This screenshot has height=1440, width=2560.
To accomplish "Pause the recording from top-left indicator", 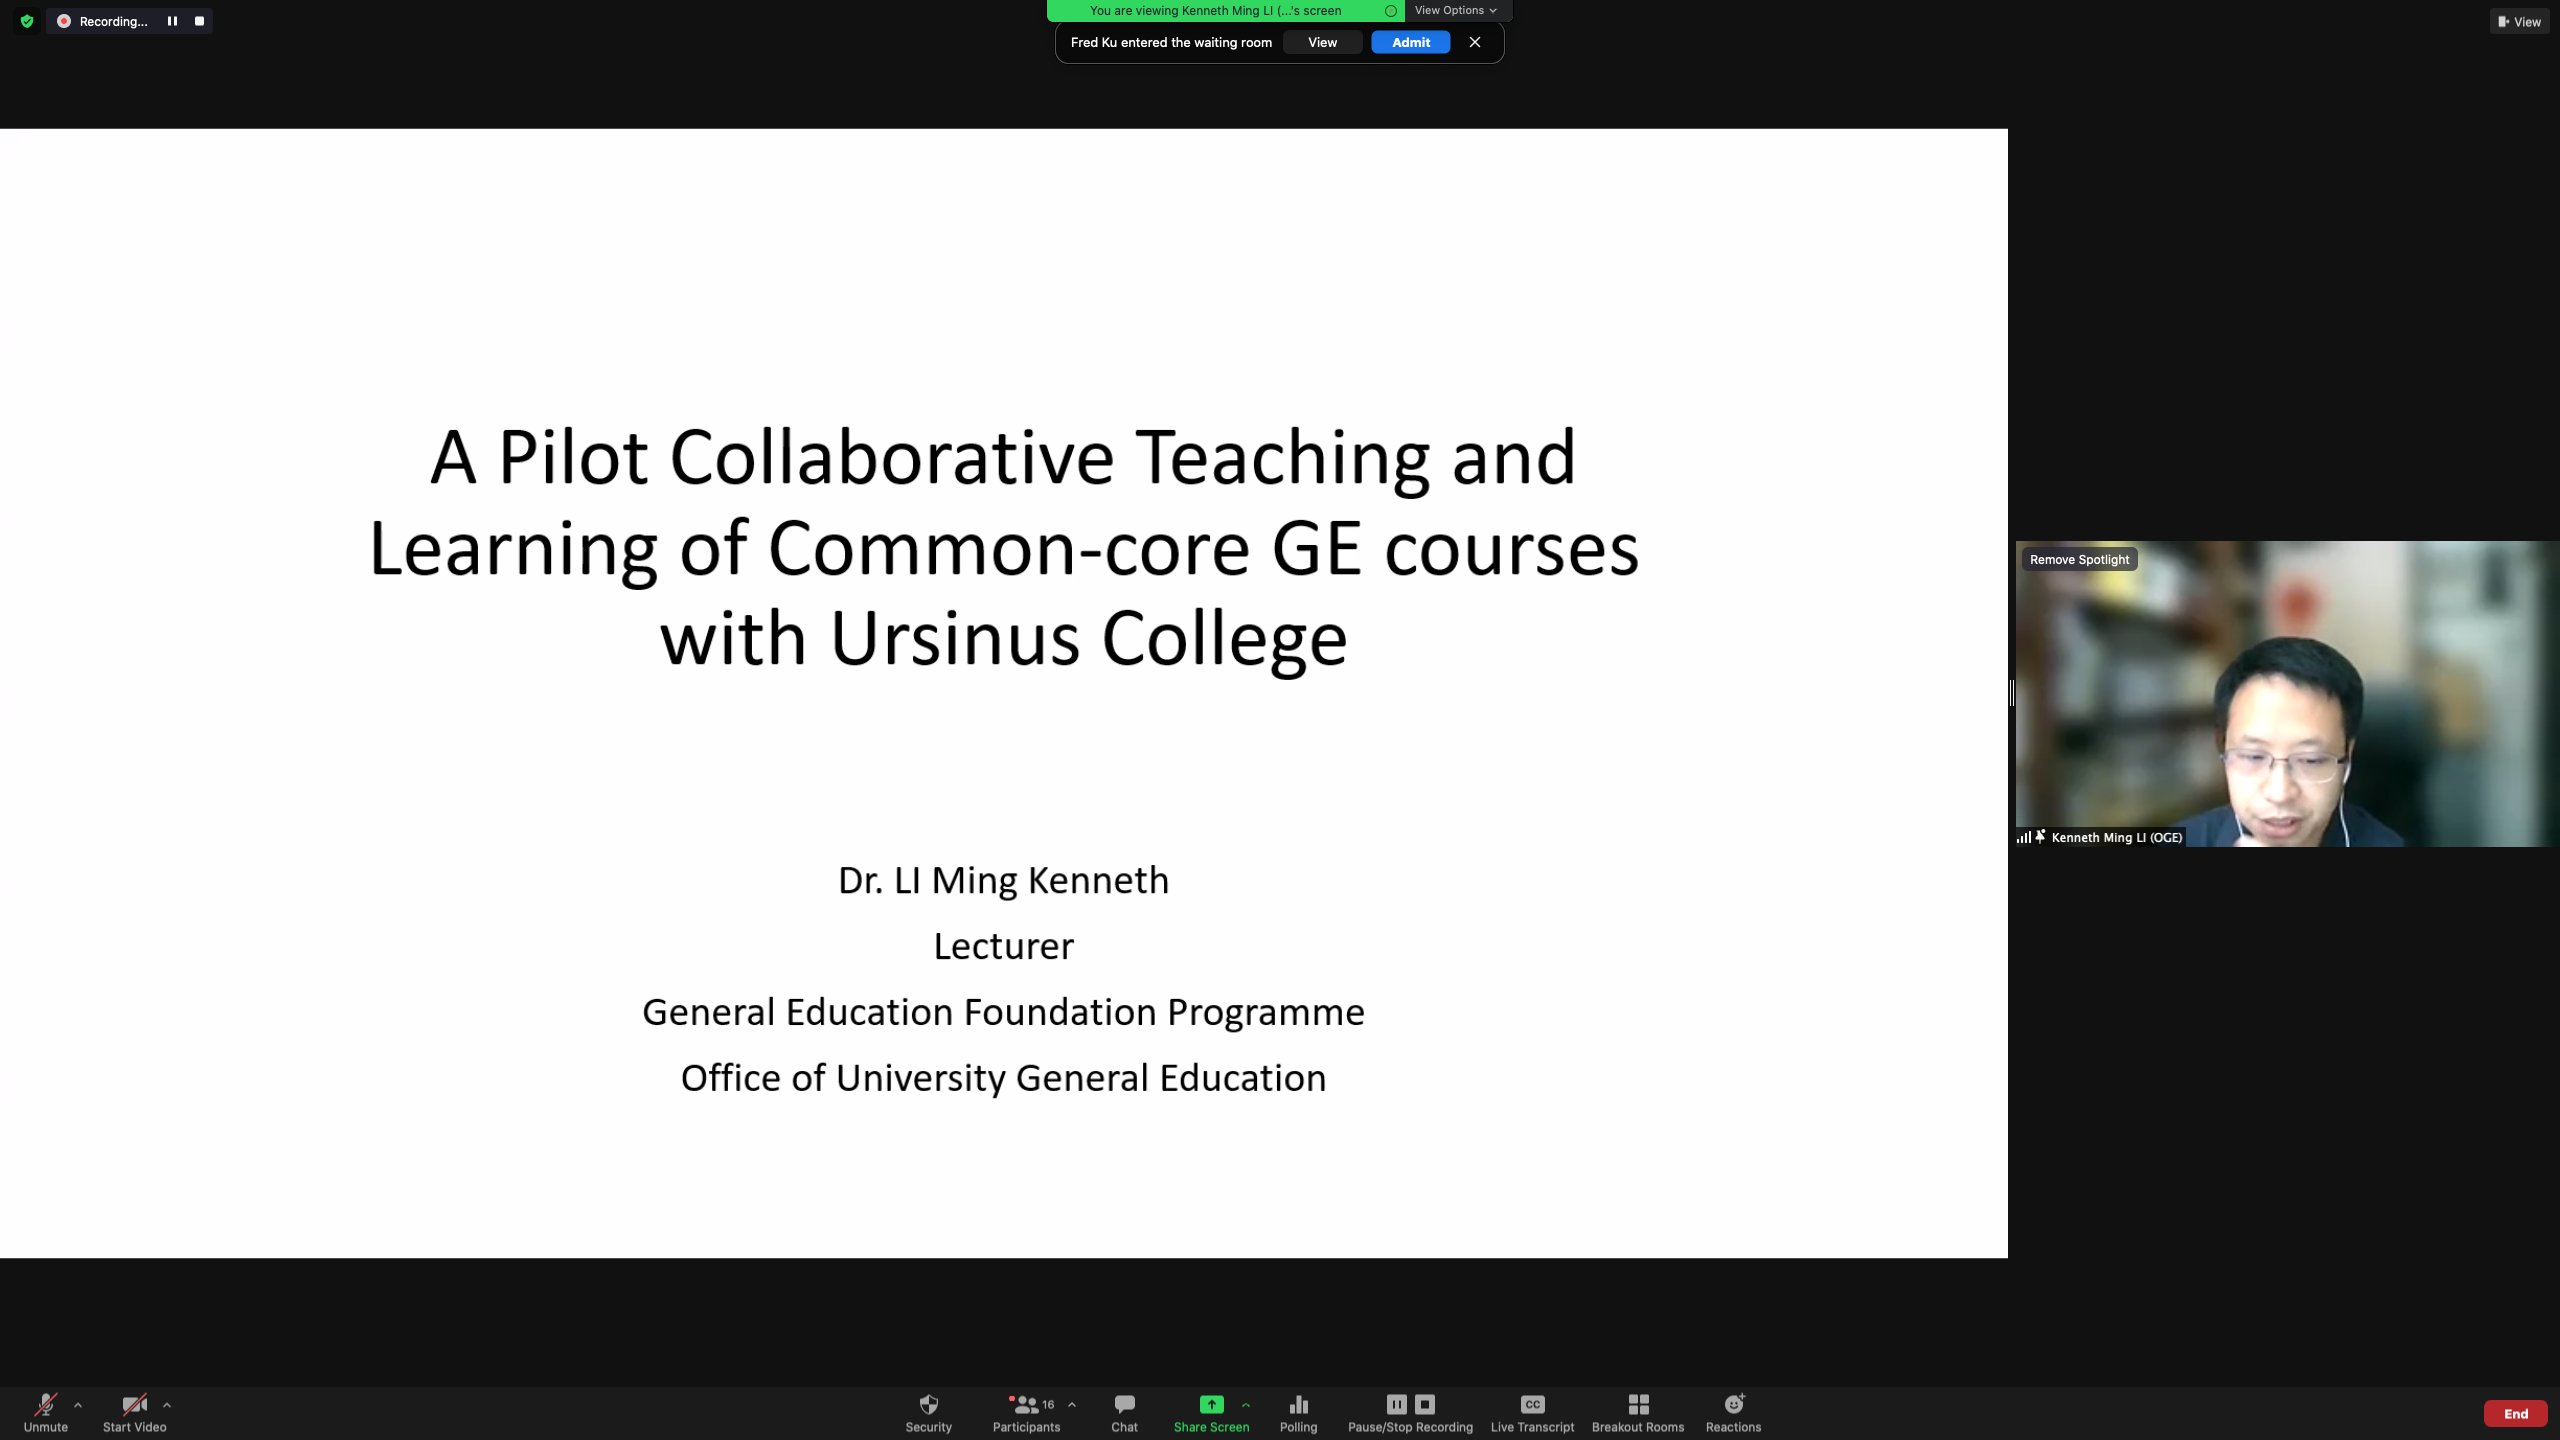I will 172,21.
